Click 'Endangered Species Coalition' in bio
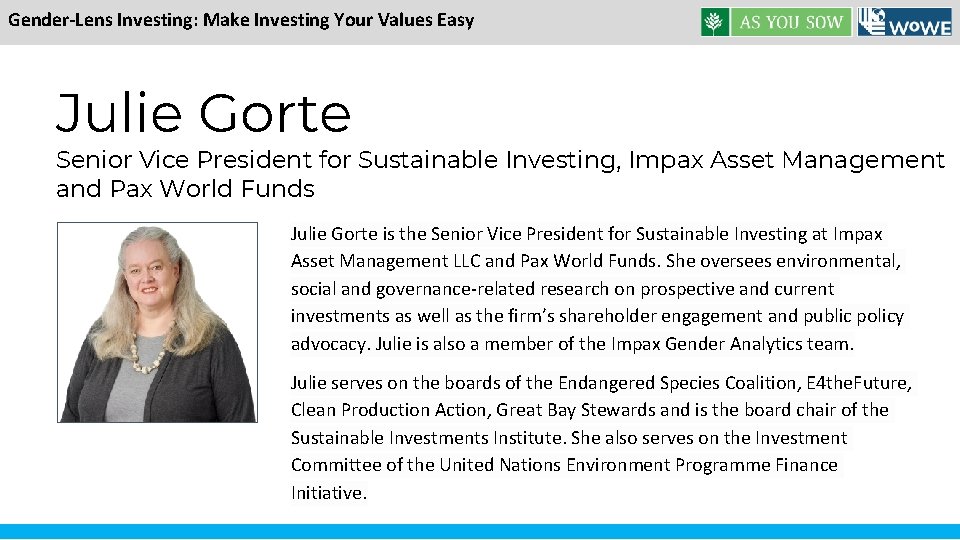The height and width of the screenshot is (540, 960). [x=678, y=383]
